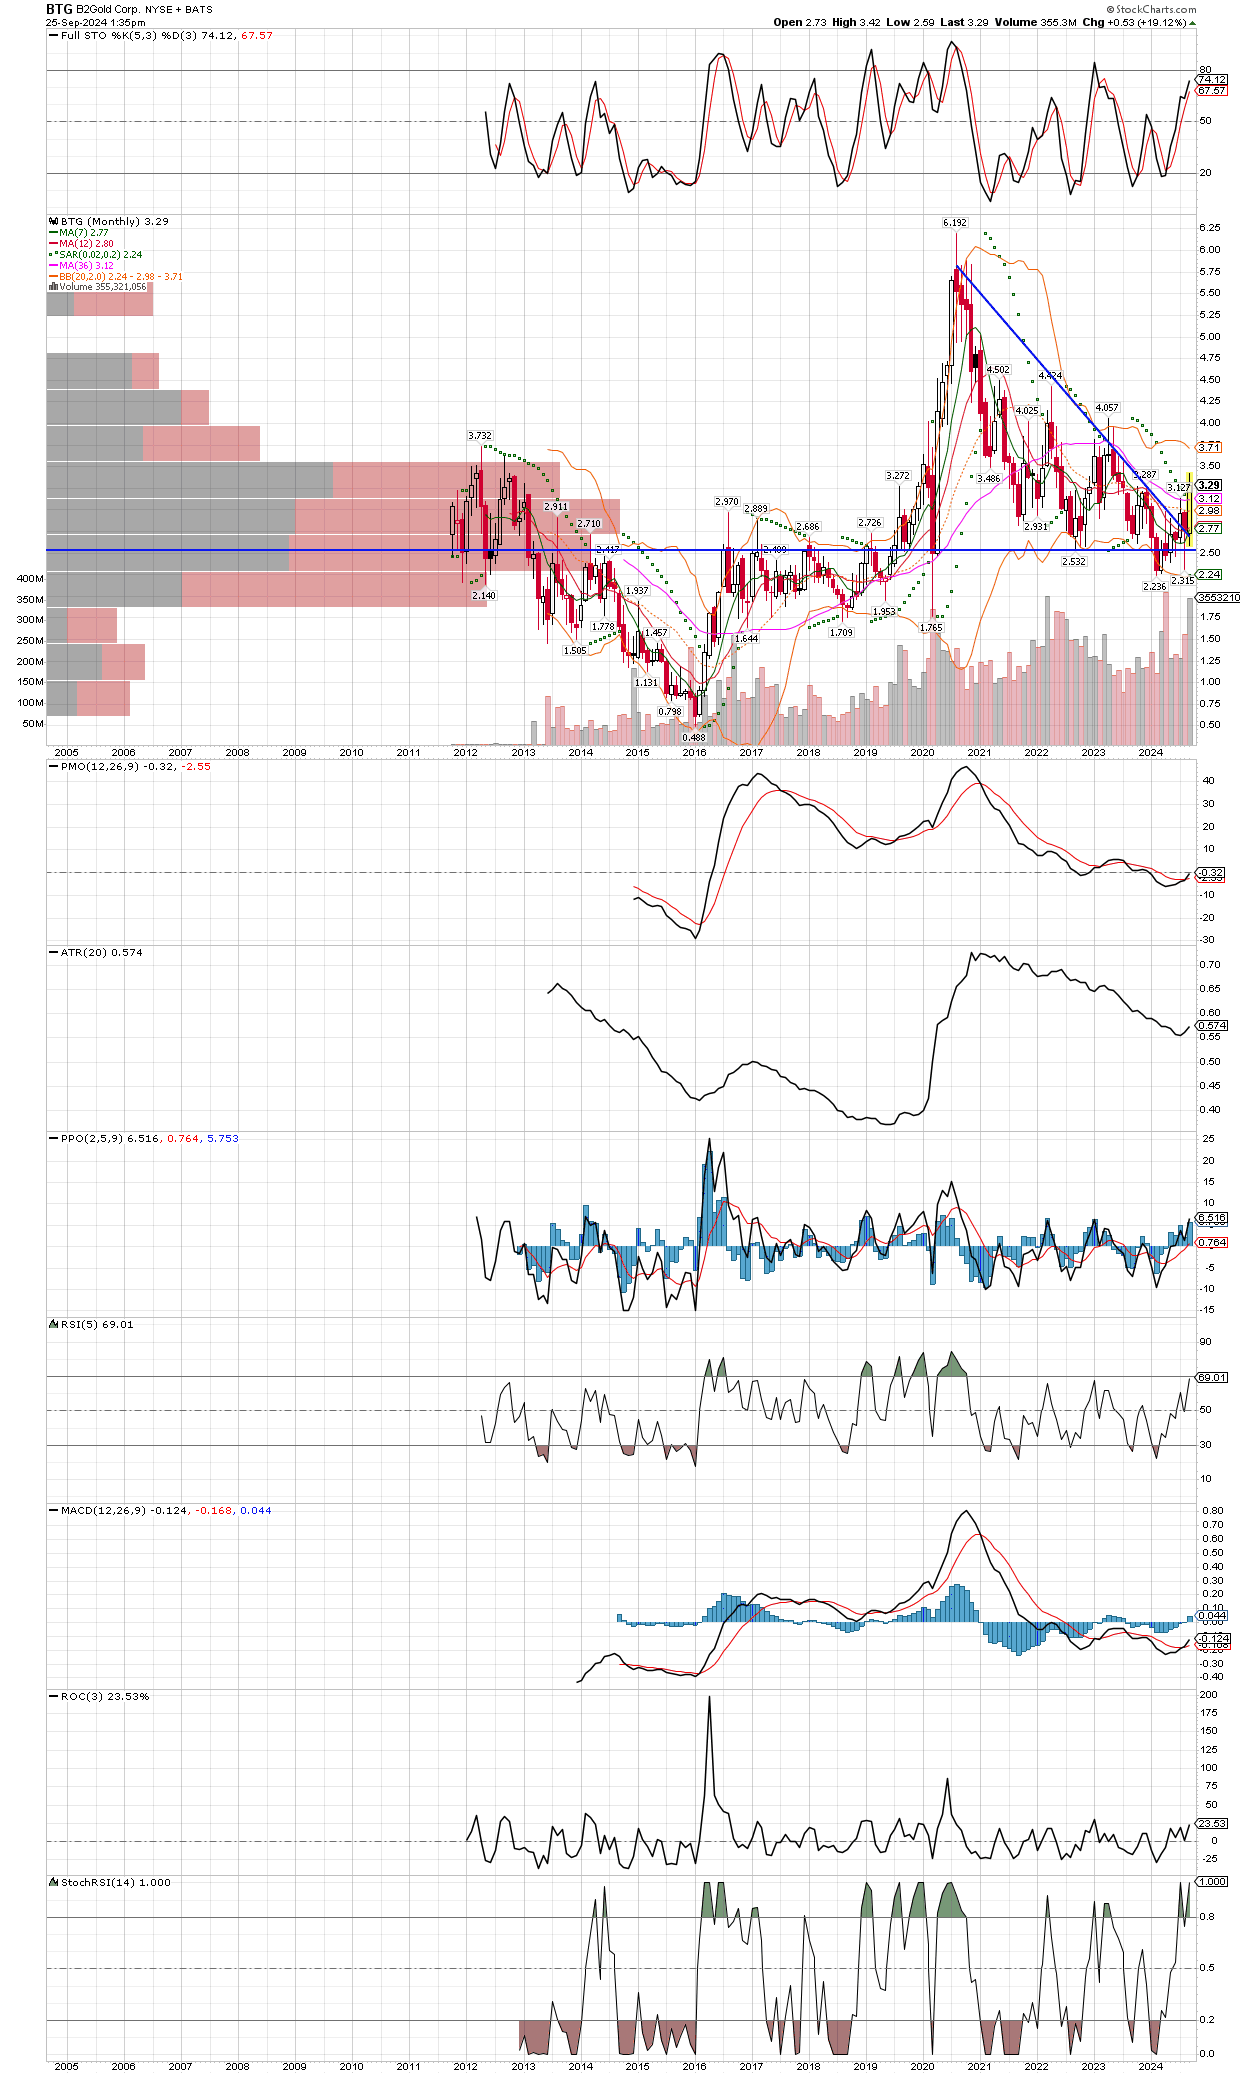Click the 50M volume scale label

point(33,723)
